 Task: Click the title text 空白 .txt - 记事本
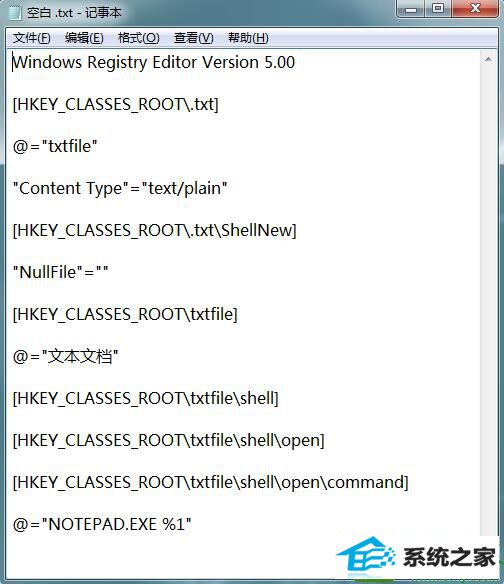[74, 13]
